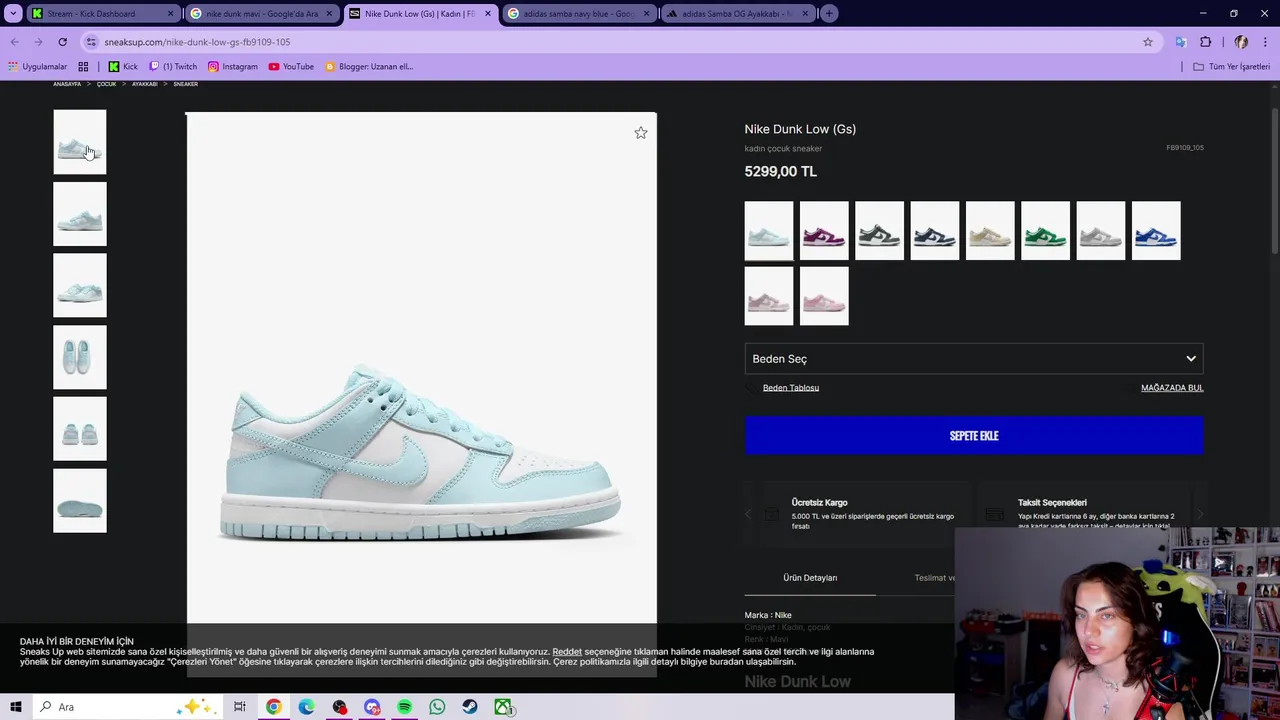Image resolution: width=1280 pixels, height=720 pixels.
Task: Open new browser tab with plus button
Action: [829, 14]
